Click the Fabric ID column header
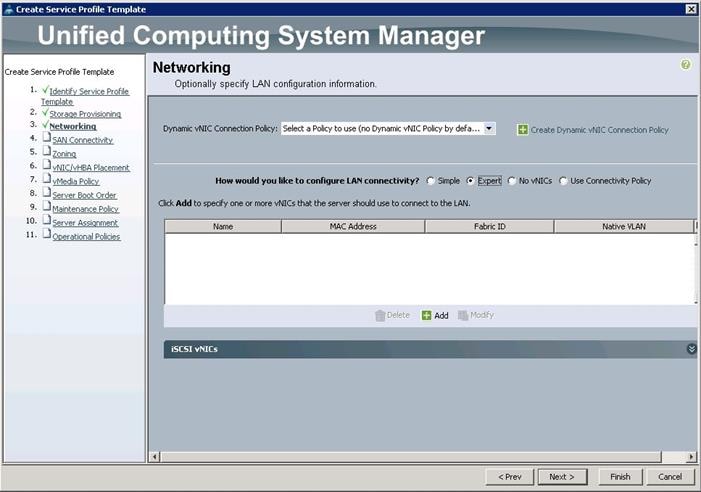 (490, 227)
